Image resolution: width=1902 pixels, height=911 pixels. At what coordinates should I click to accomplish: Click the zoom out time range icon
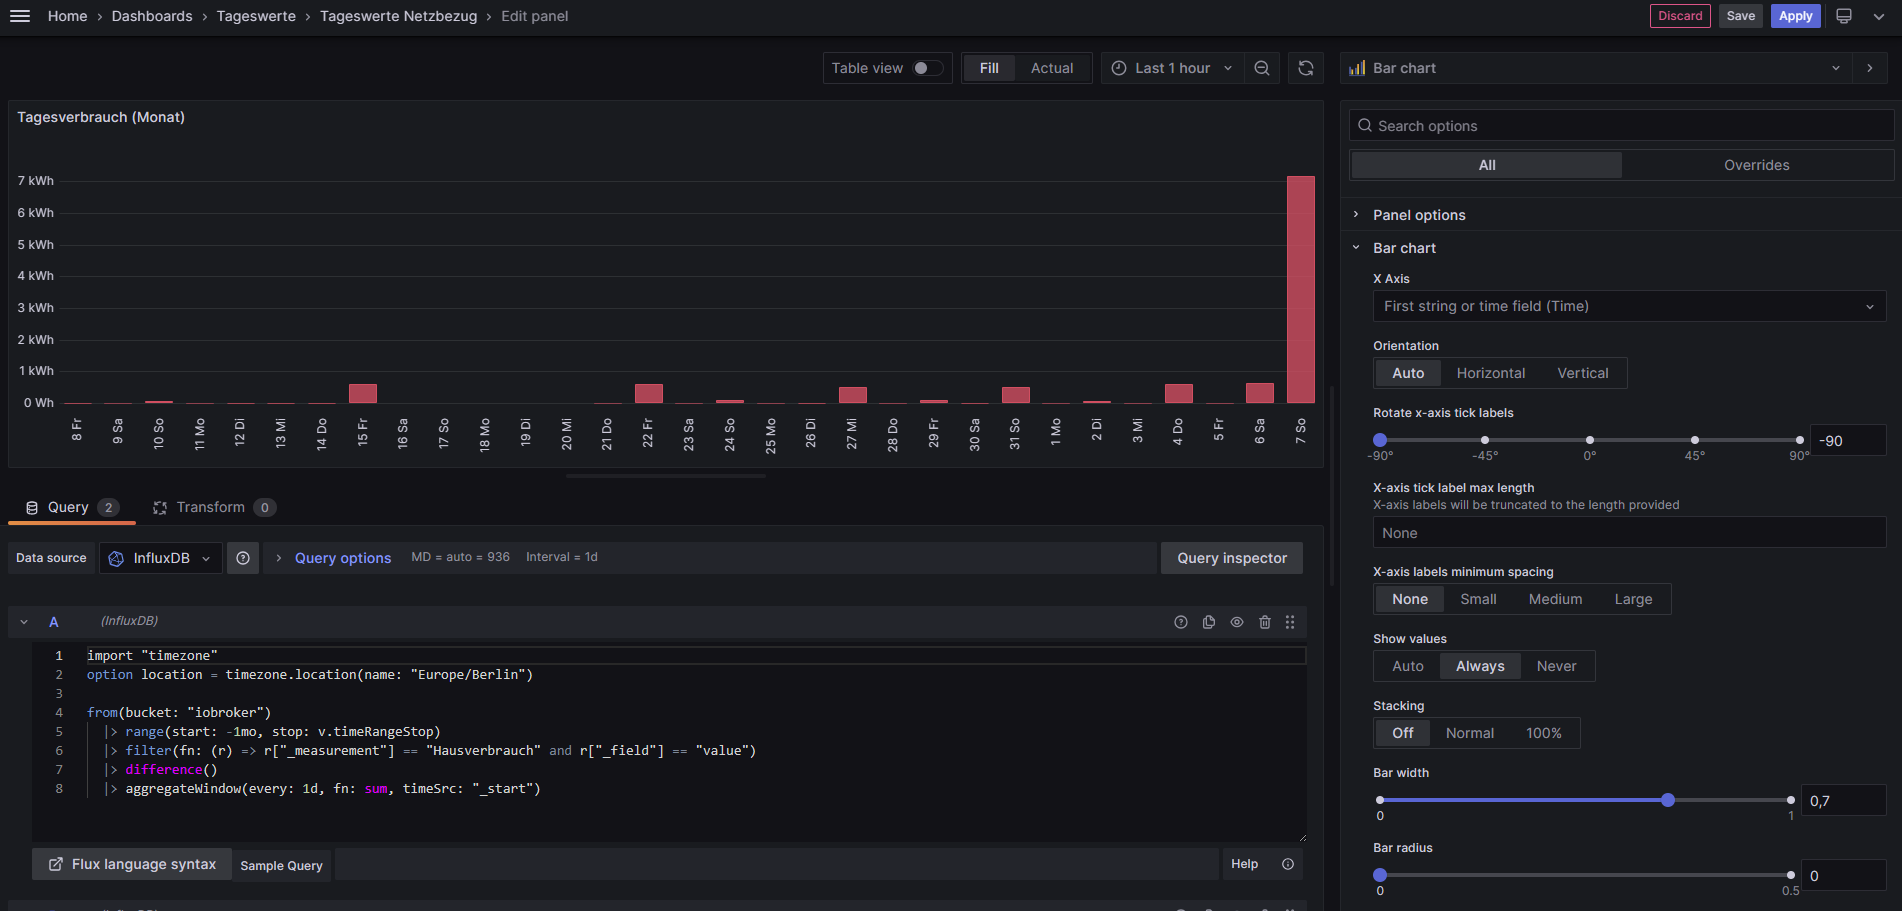point(1262,68)
